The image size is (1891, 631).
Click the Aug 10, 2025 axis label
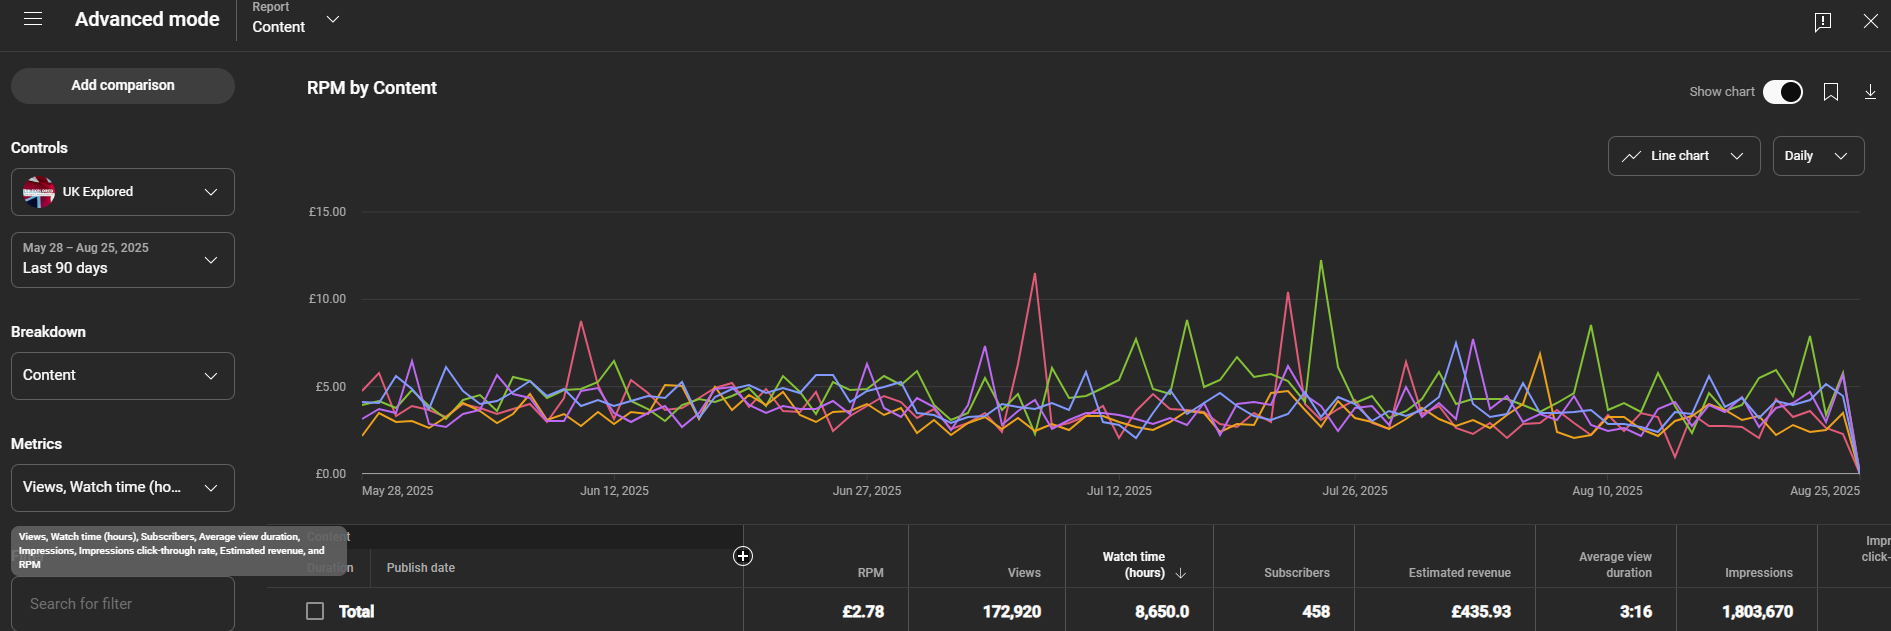[1607, 491]
